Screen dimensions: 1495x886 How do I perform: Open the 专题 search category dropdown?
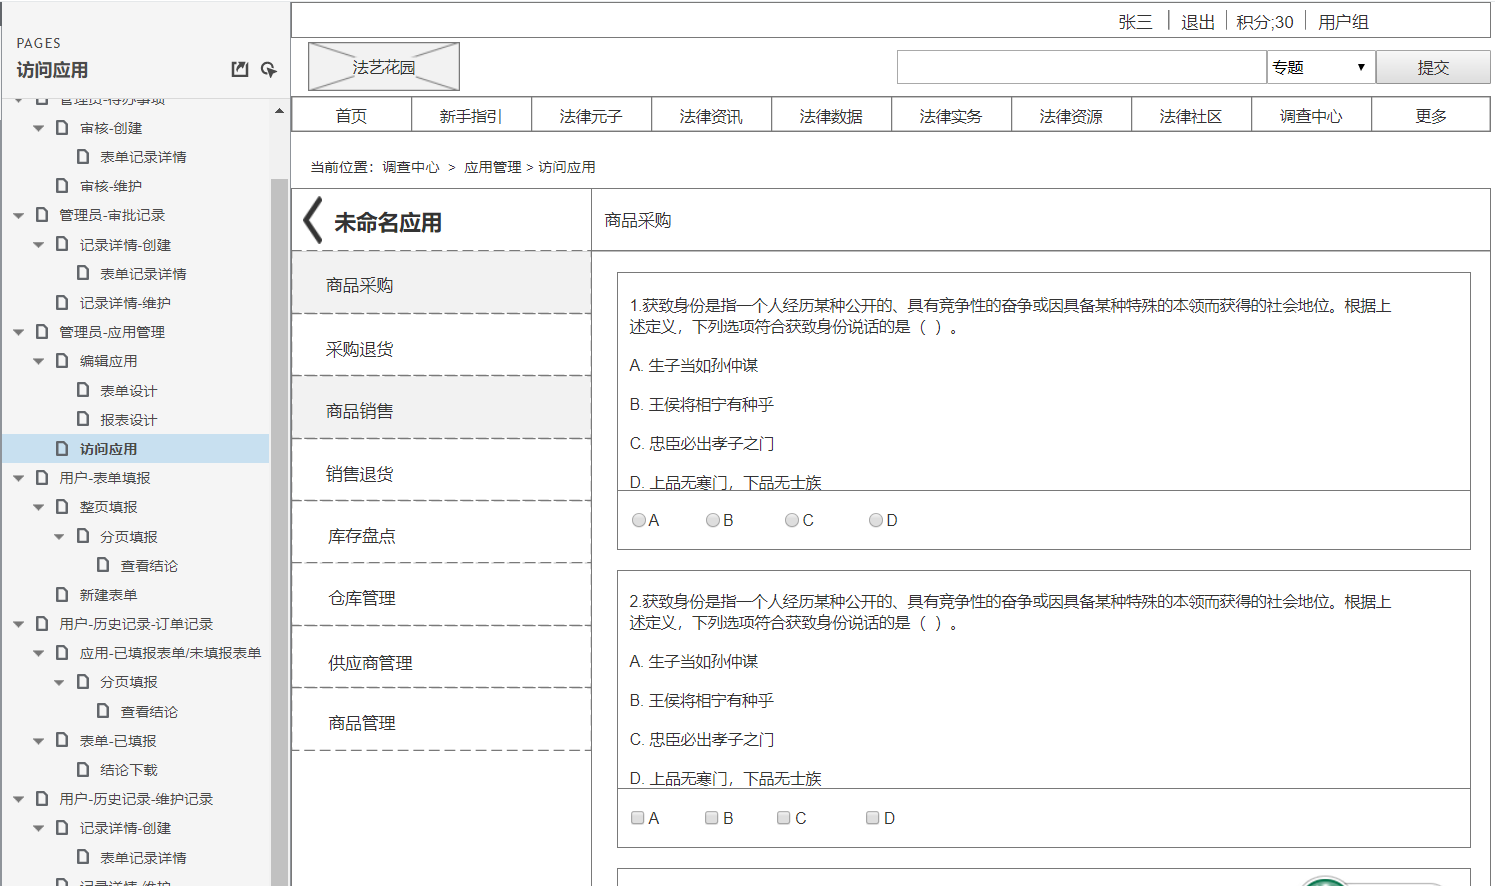click(1321, 67)
